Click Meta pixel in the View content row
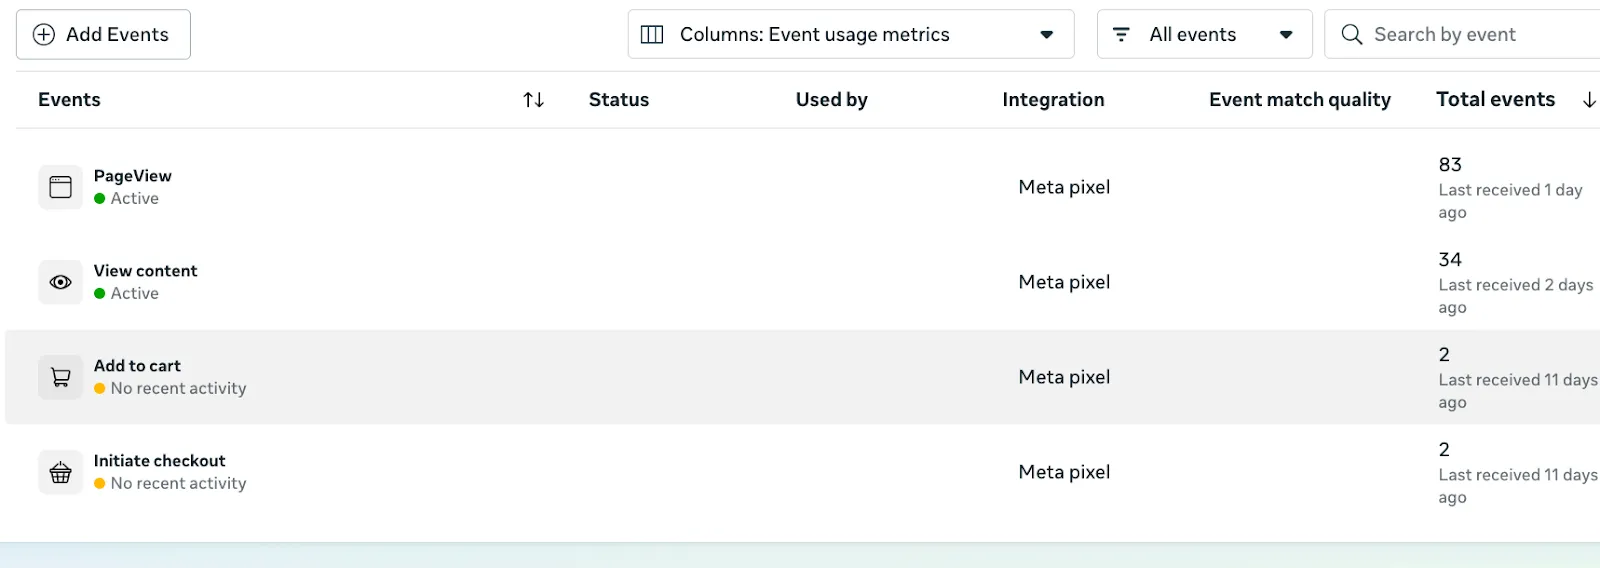 click(1064, 282)
